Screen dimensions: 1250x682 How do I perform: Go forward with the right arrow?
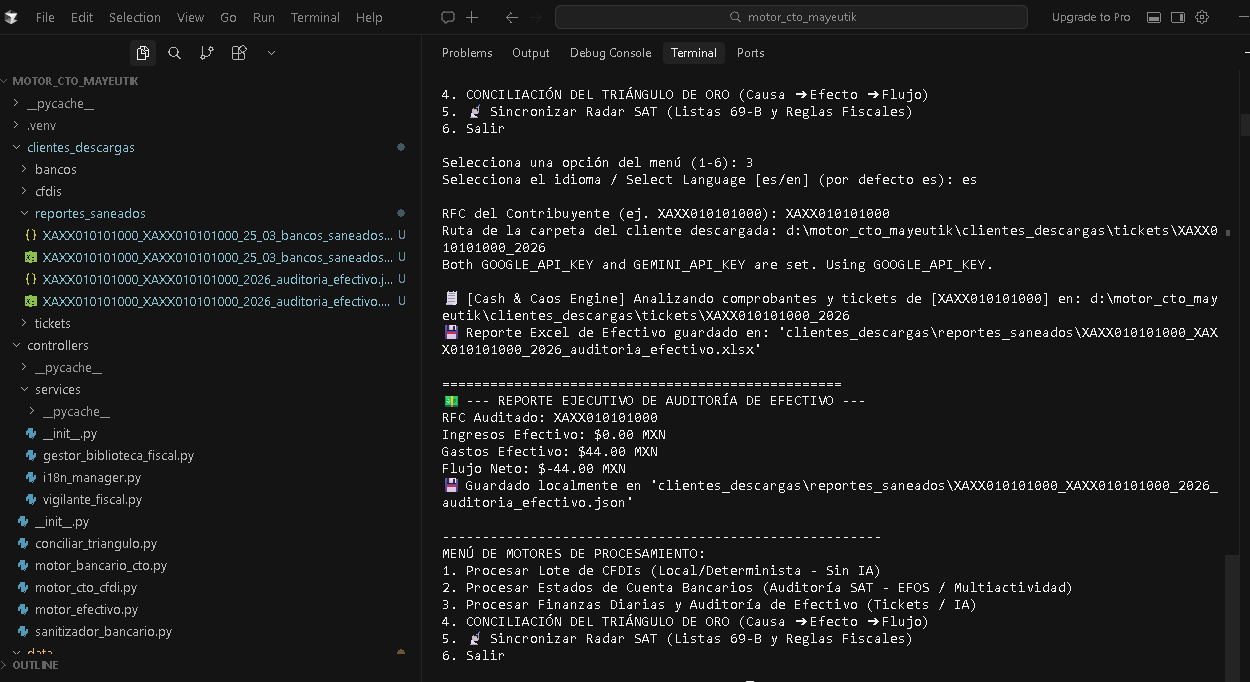(x=536, y=17)
